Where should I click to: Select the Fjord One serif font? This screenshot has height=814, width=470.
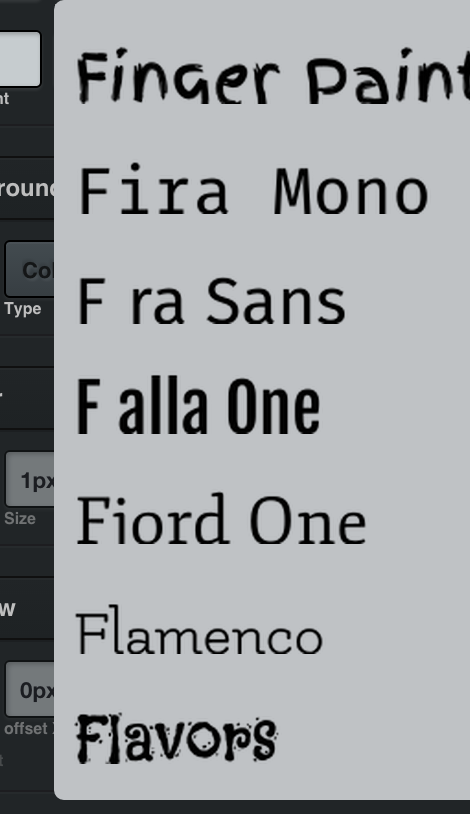click(x=222, y=519)
